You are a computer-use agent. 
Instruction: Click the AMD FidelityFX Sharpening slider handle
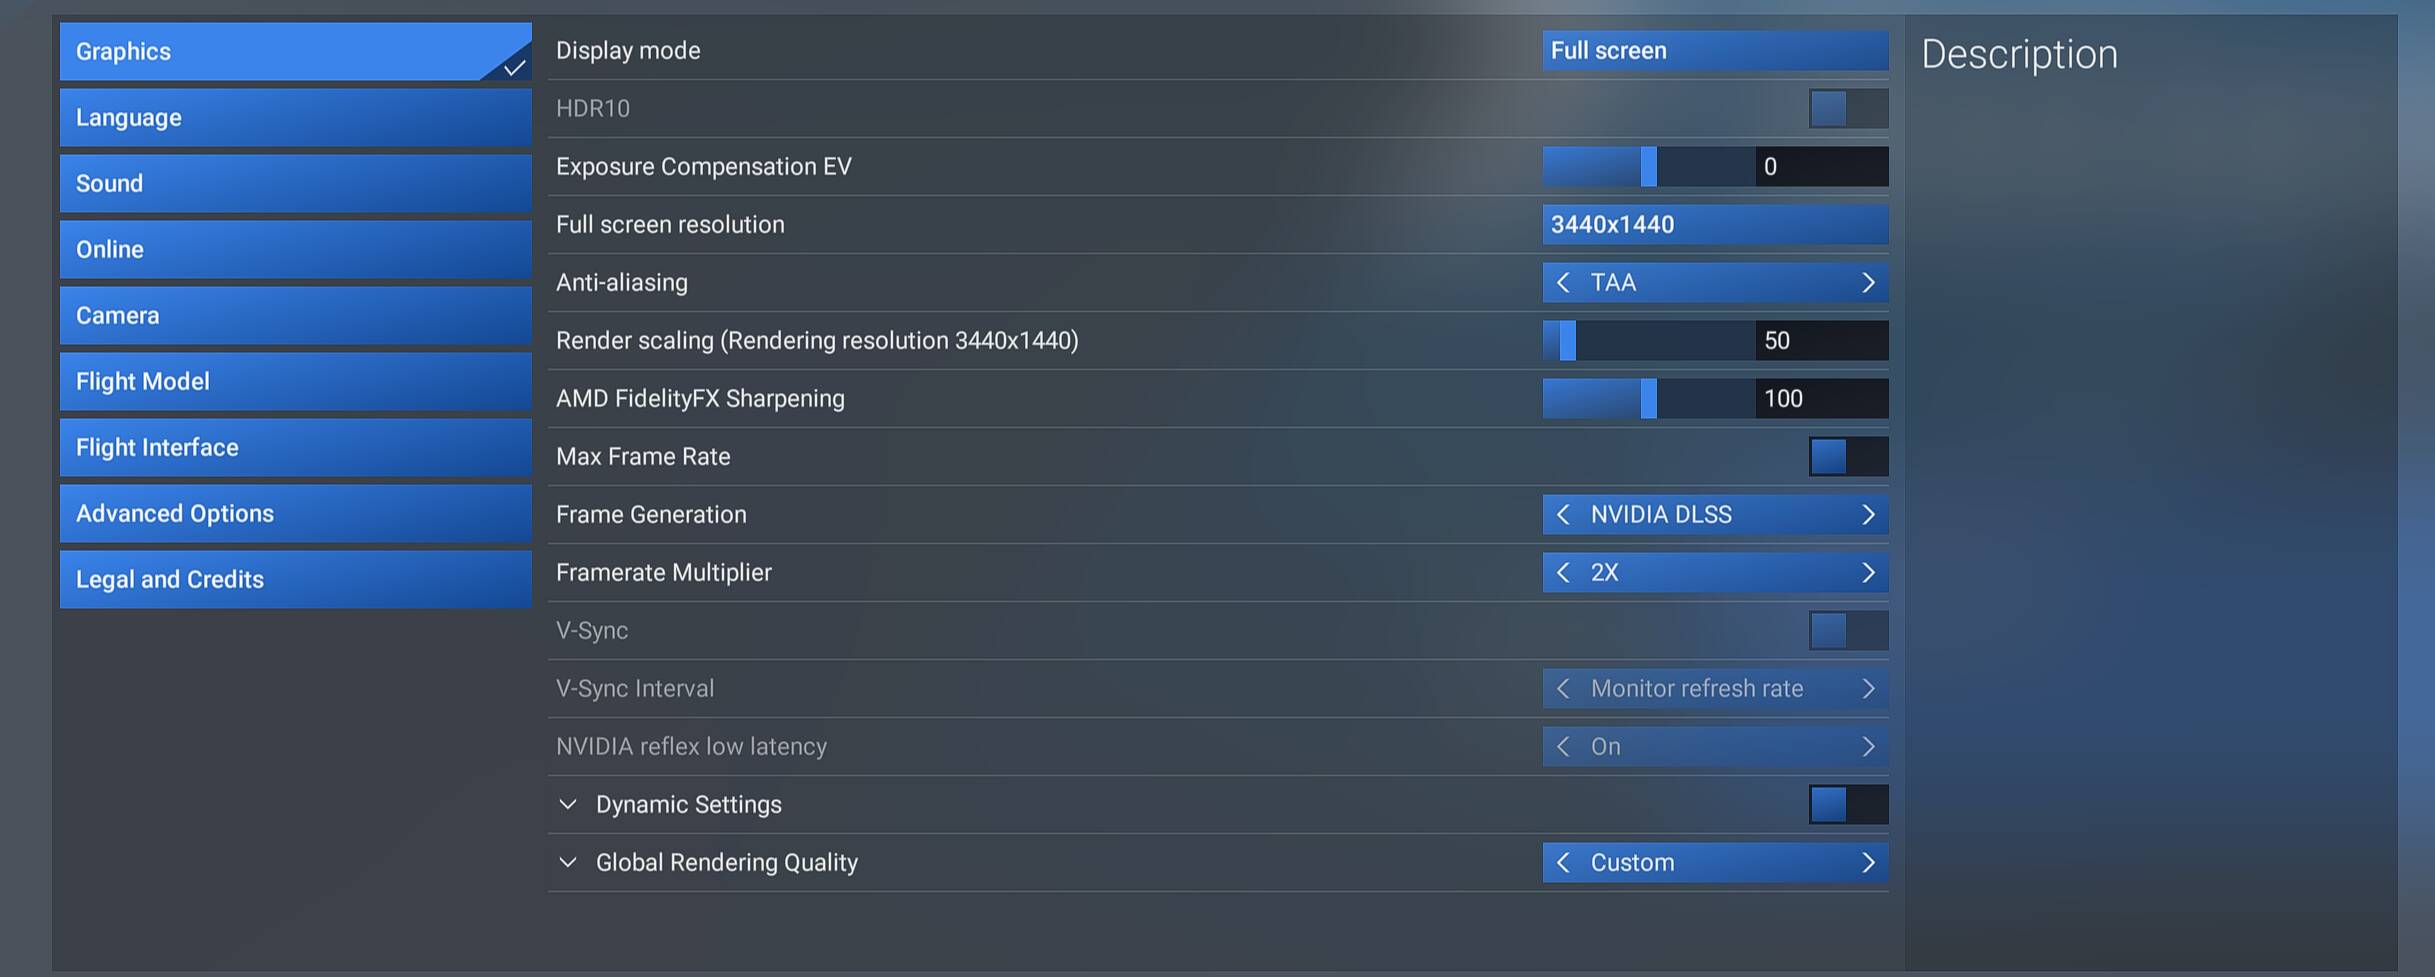[1648, 399]
